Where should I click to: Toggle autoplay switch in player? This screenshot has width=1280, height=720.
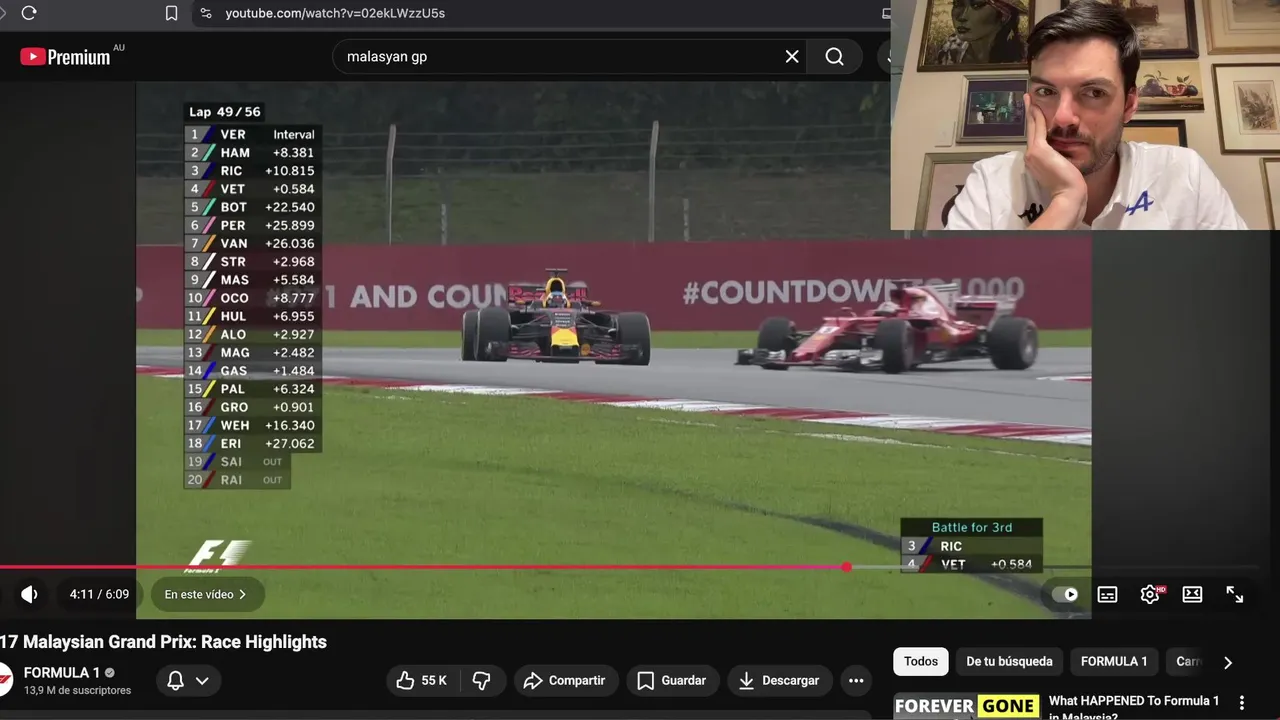tap(1065, 594)
